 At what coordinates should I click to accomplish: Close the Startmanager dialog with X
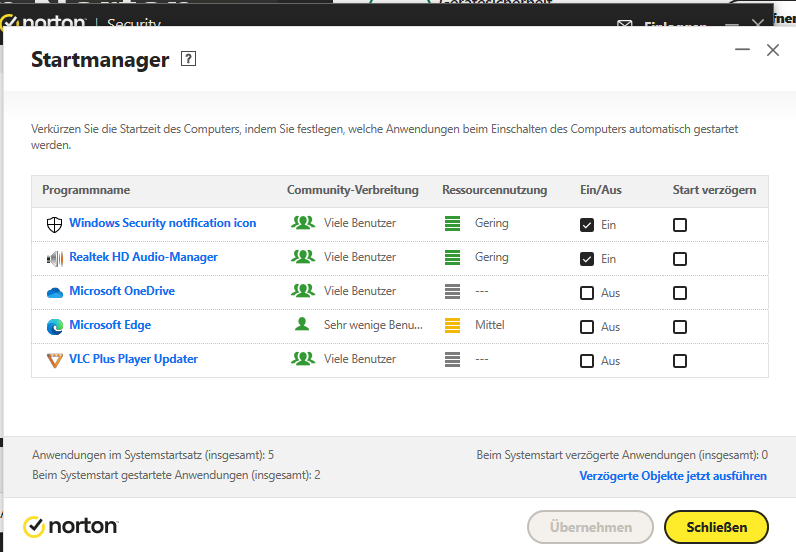point(773,50)
